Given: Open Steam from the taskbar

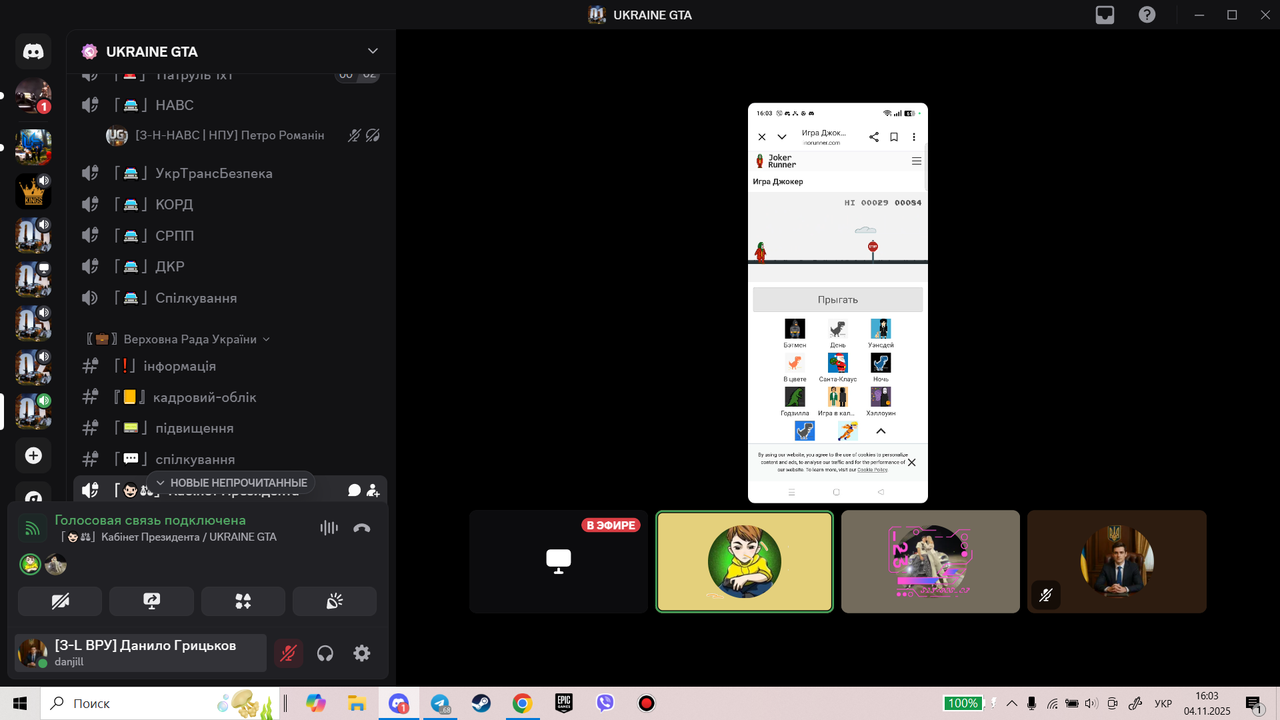Looking at the screenshot, I should [x=481, y=703].
